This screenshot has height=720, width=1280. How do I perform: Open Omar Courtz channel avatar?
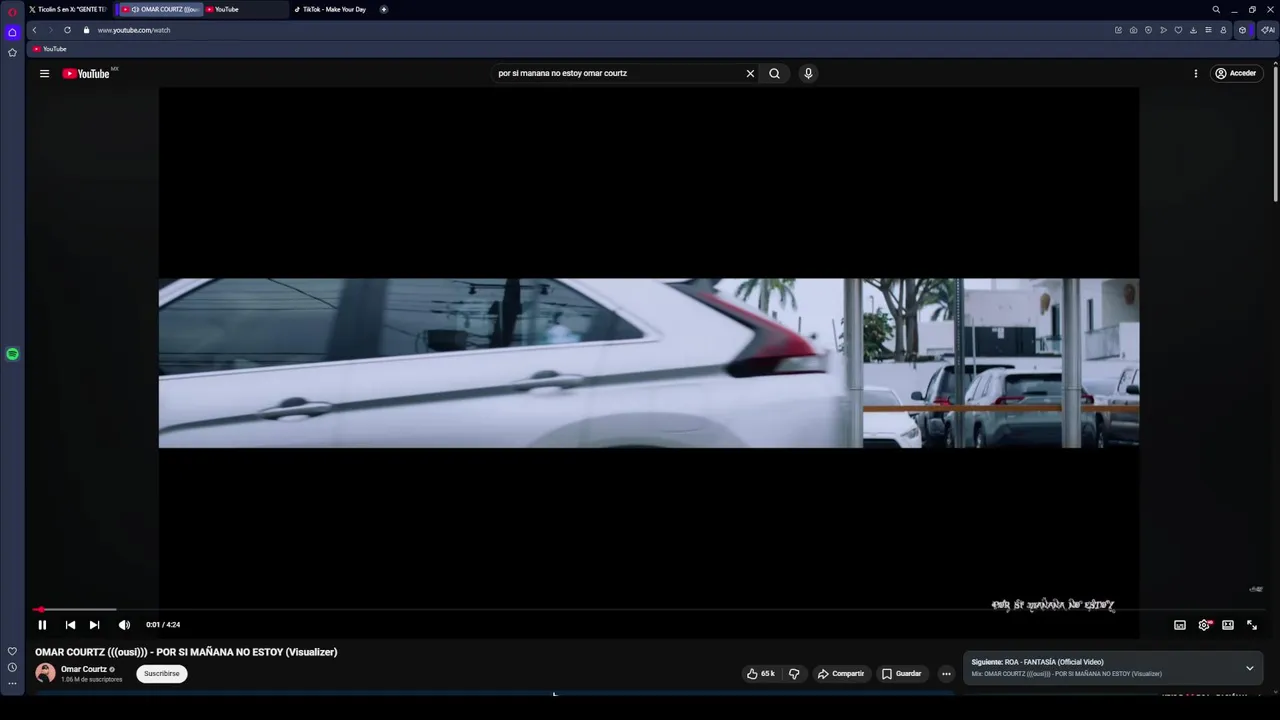point(45,673)
